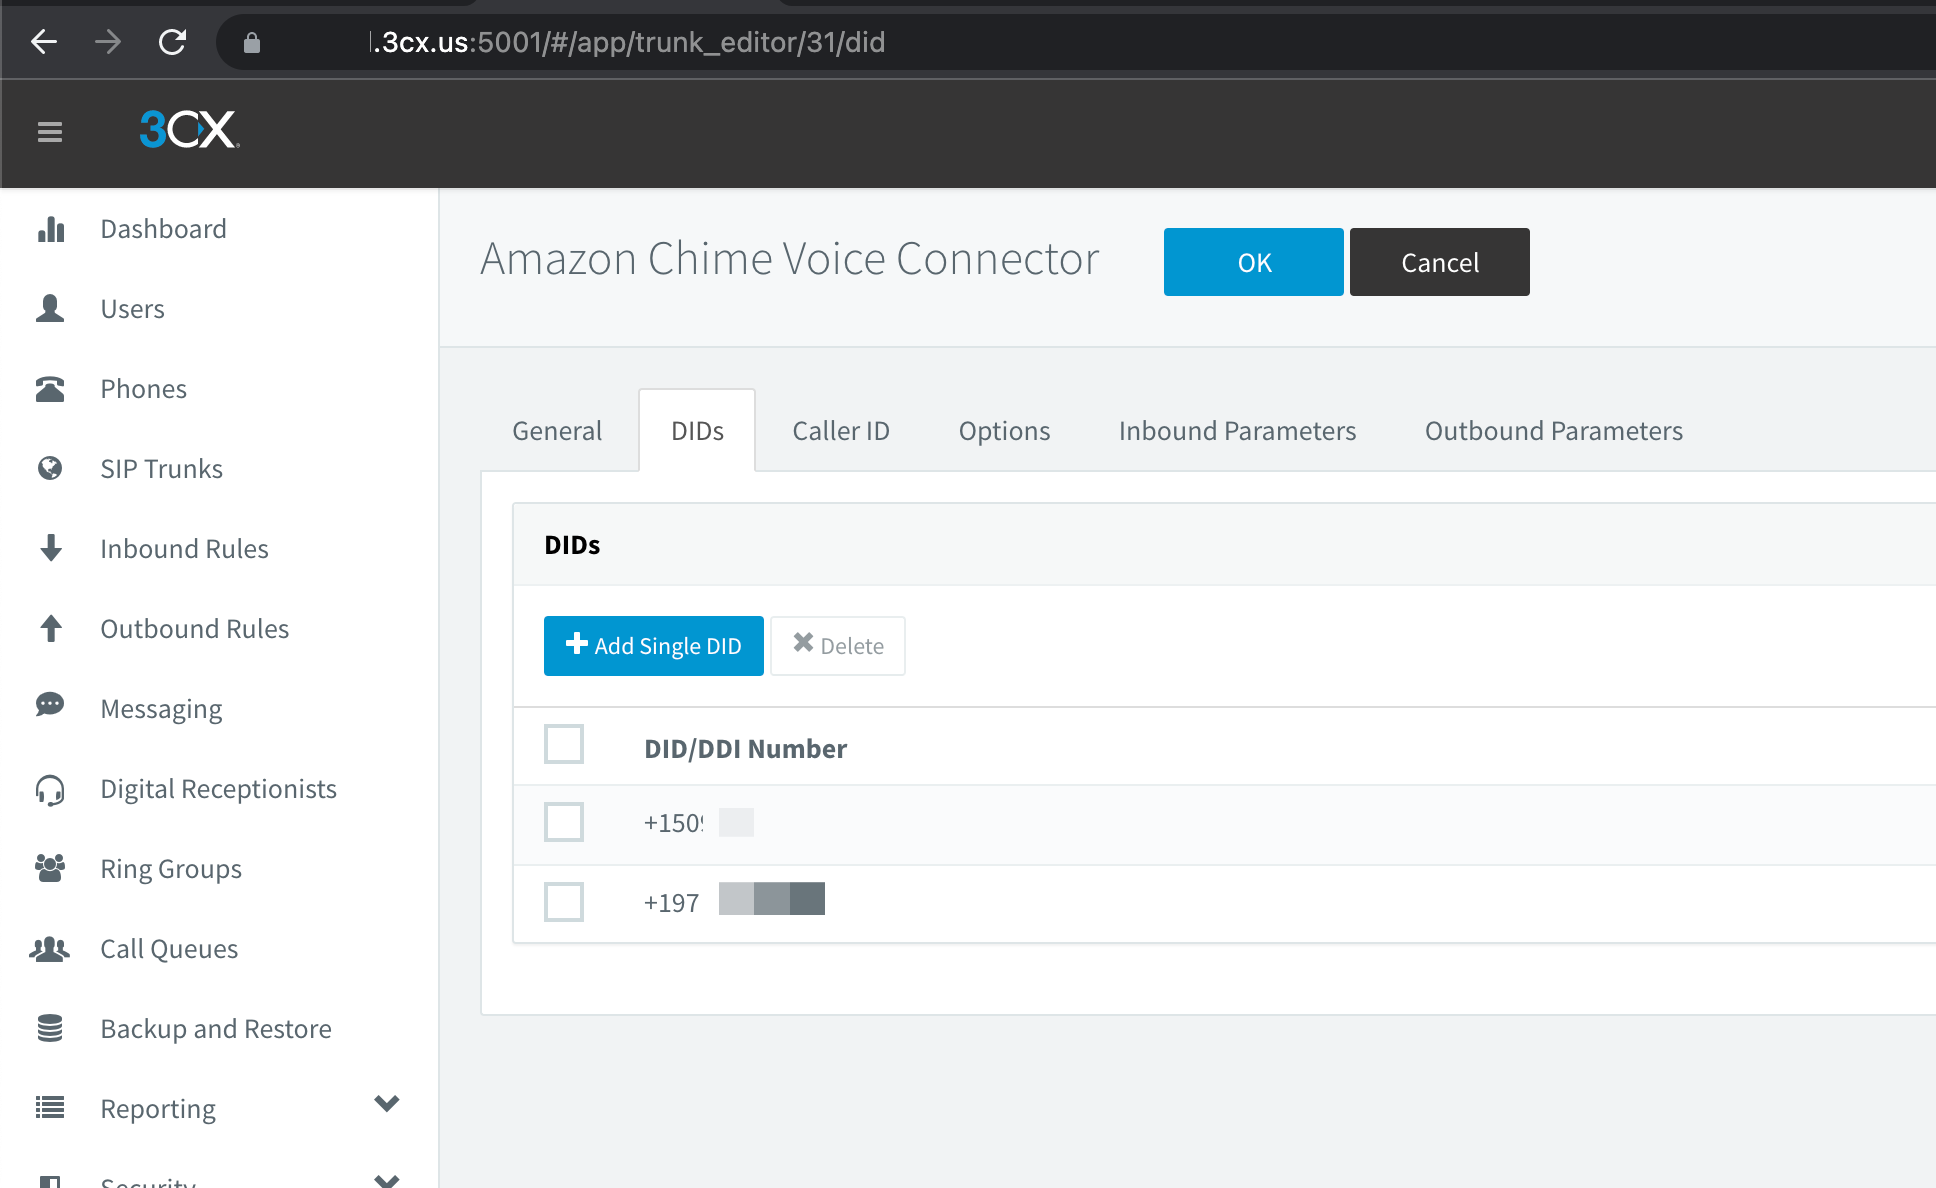
Task: Toggle the hamburger sidebar menu
Action: tap(50, 131)
